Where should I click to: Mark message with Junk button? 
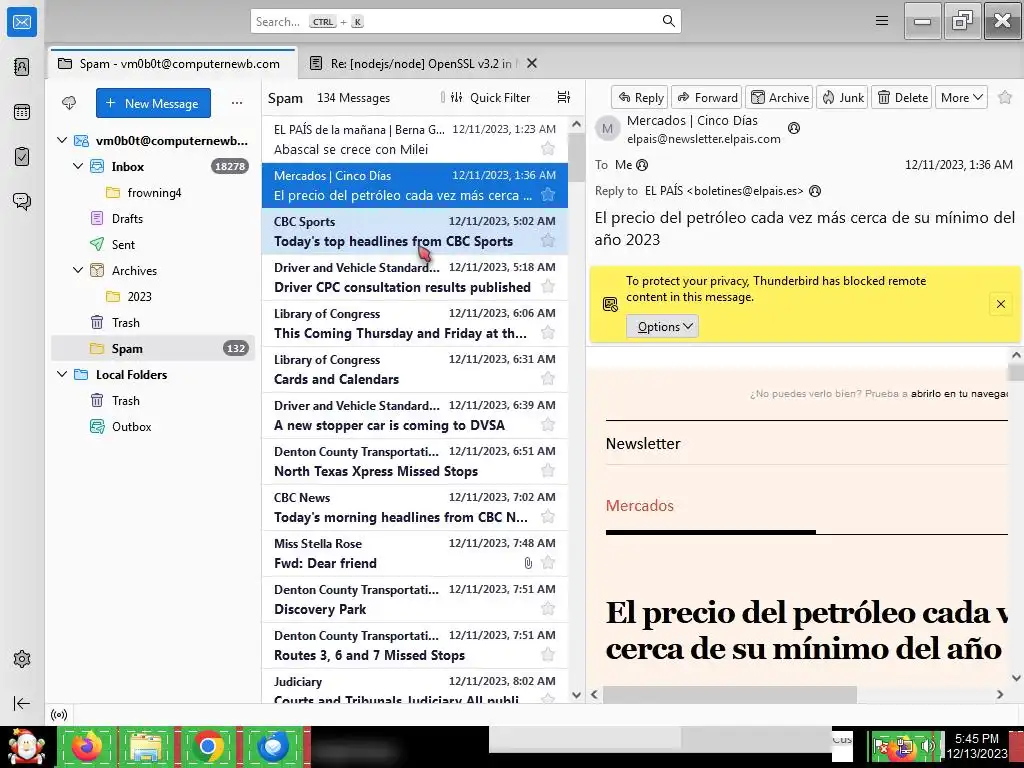(x=842, y=97)
